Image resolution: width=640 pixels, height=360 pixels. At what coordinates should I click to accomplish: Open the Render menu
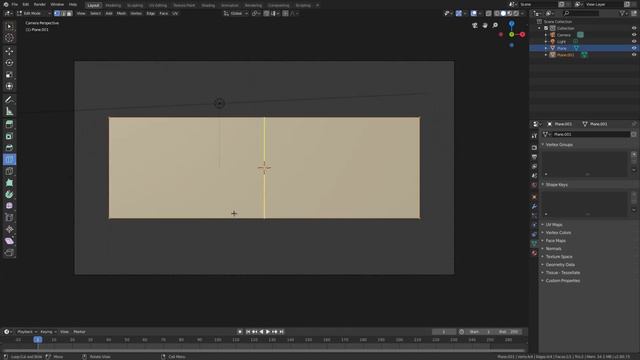[x=40, y=4]
